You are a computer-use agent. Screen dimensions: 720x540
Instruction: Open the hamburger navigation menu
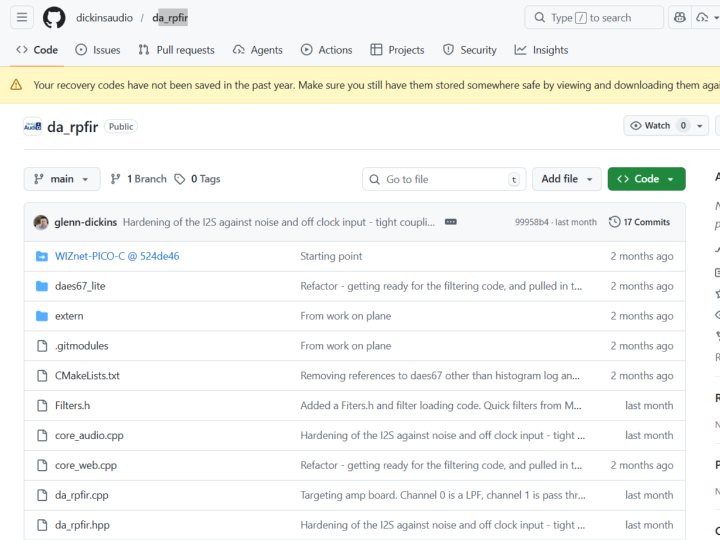23,18
